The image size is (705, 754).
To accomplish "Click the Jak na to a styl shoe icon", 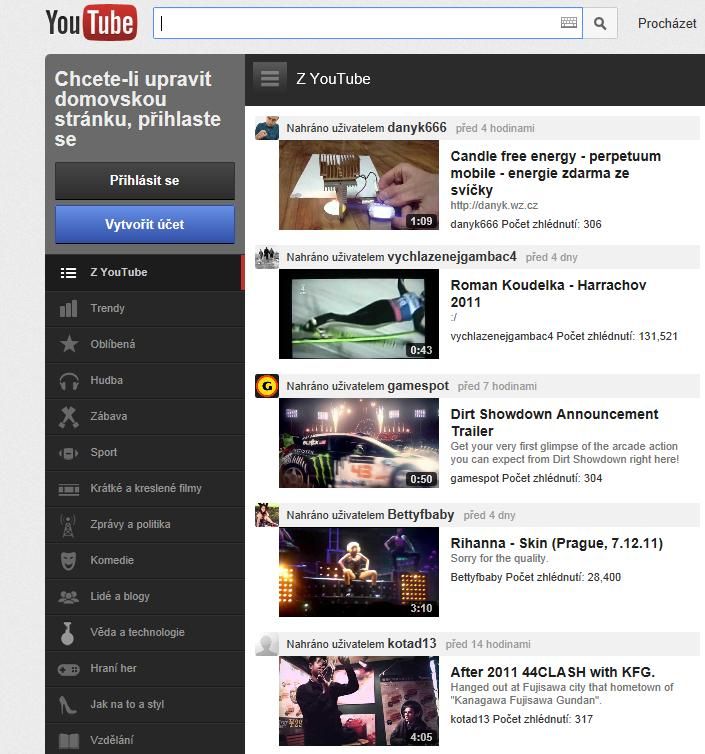I will 67,705.
